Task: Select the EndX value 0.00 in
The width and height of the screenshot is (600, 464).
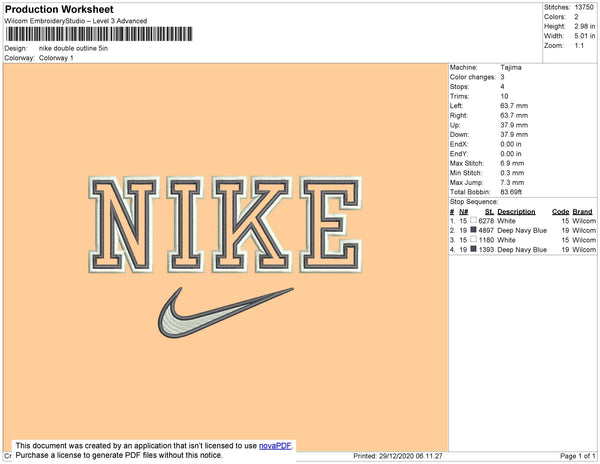Action: pos(510,144)
